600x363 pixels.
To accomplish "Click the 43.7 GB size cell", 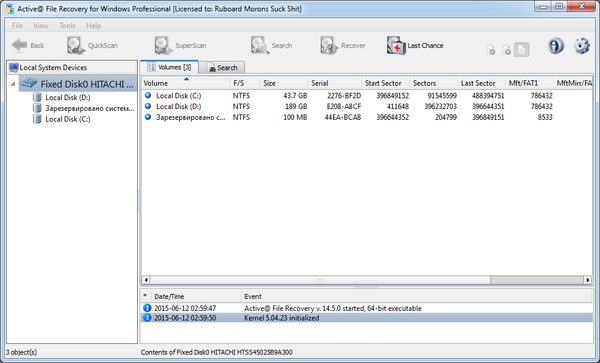I will click(295, 96).
